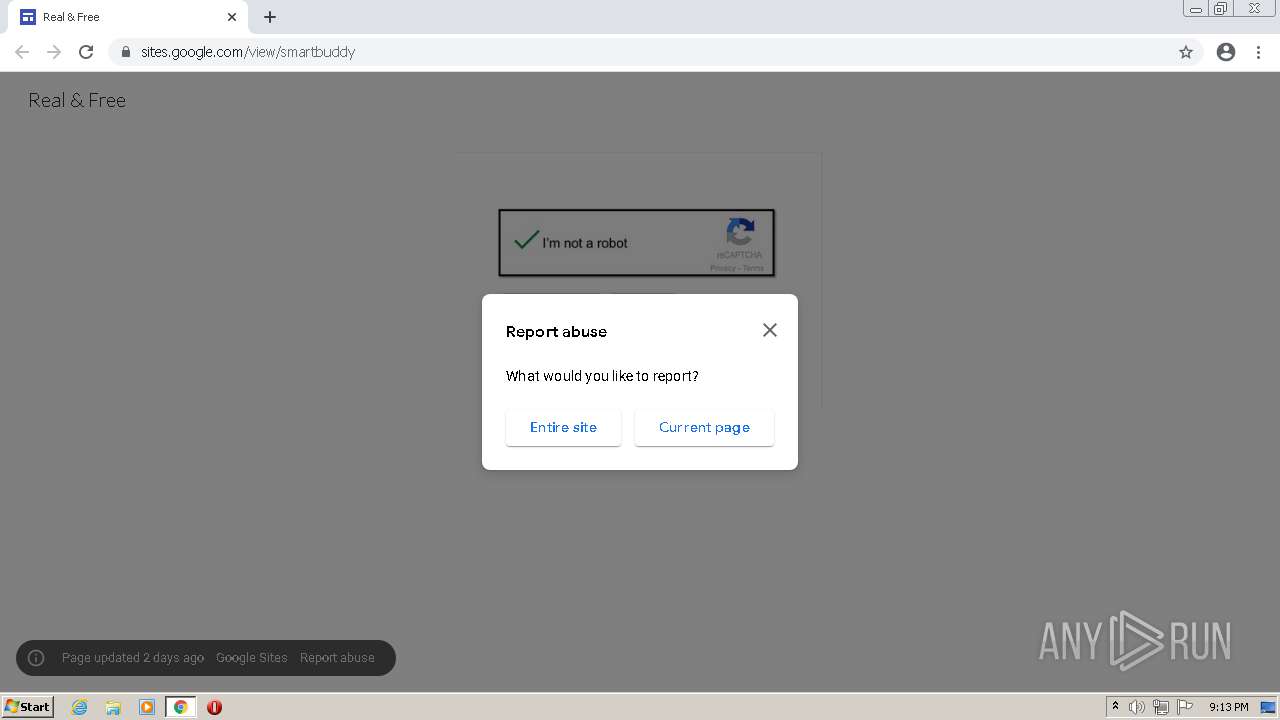1280x720 pixels.
Task: Choose Current page to report
Action: (x=704, y=427)
